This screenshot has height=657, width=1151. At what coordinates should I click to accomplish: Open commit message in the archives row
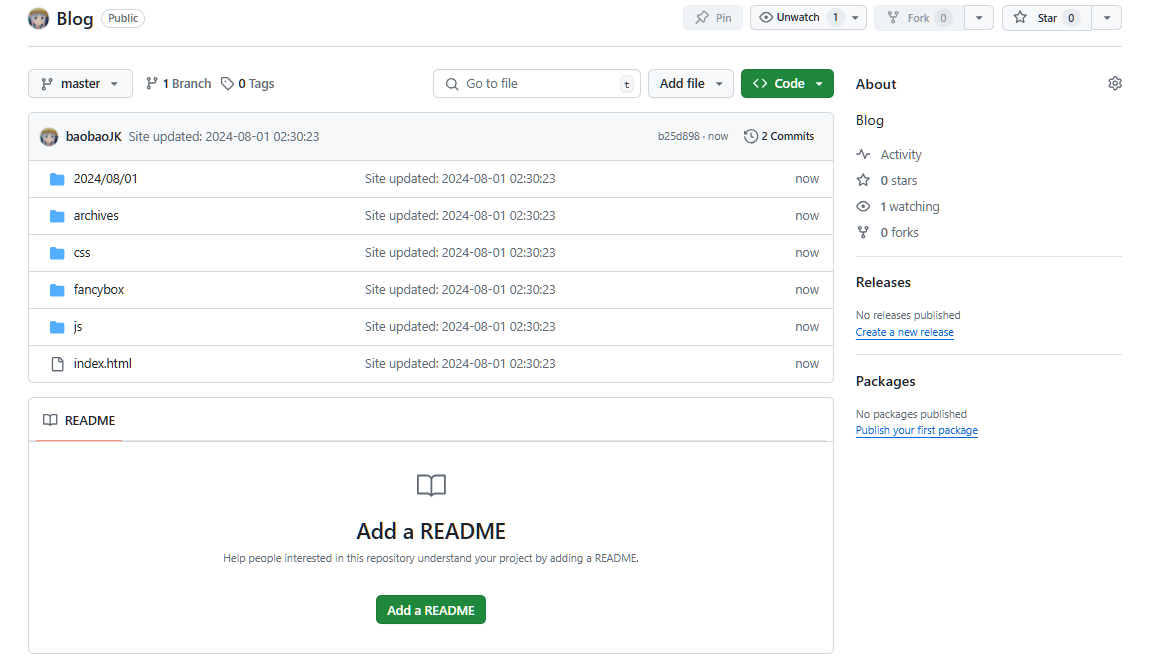tap(460, 216)
